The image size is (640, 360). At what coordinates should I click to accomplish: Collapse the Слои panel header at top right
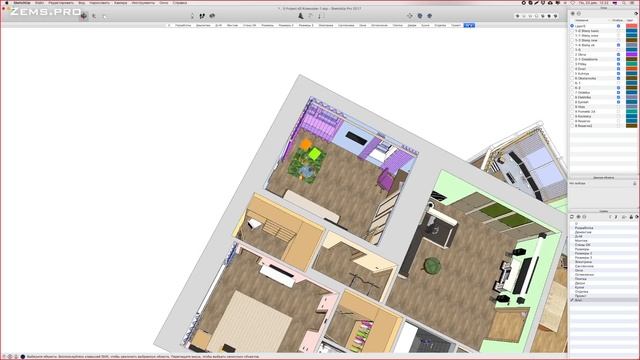click(603, 8)
